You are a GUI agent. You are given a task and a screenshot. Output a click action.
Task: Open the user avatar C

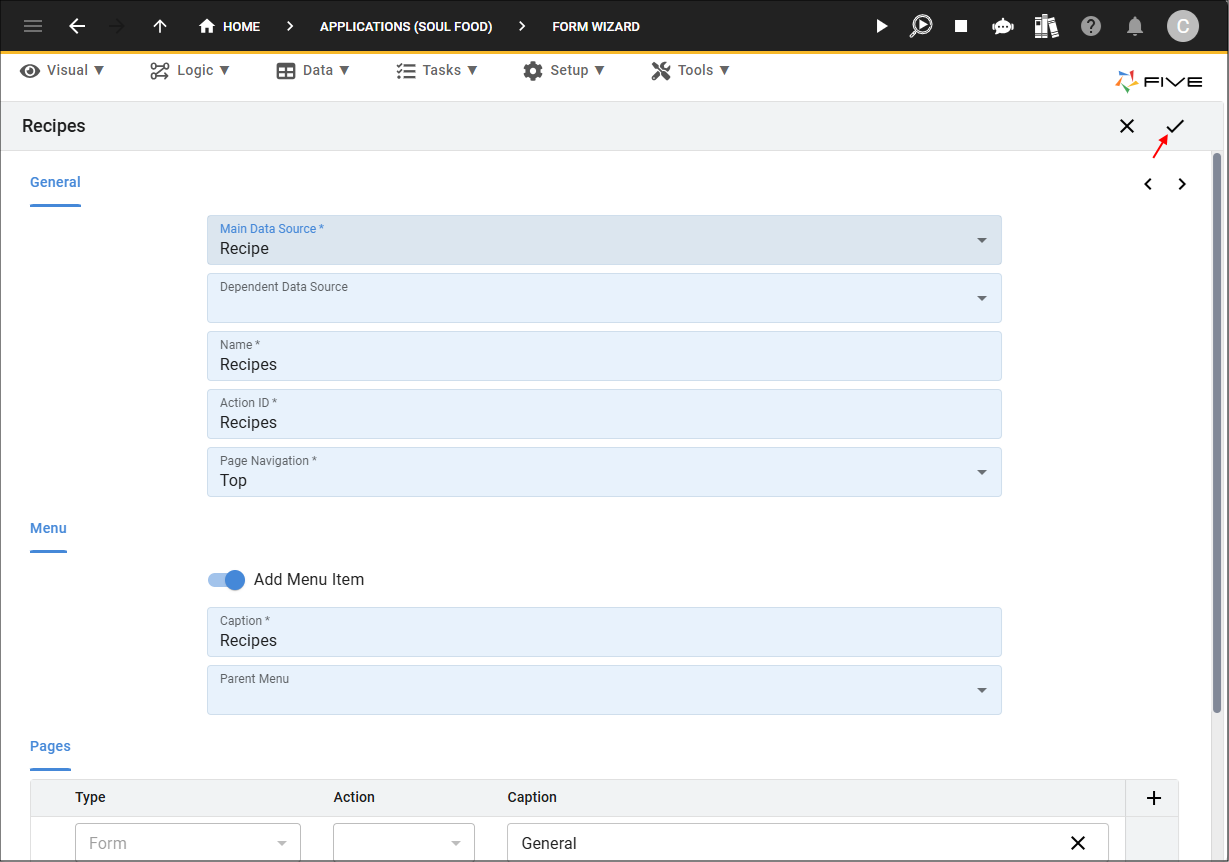[x=1183, y=26]
